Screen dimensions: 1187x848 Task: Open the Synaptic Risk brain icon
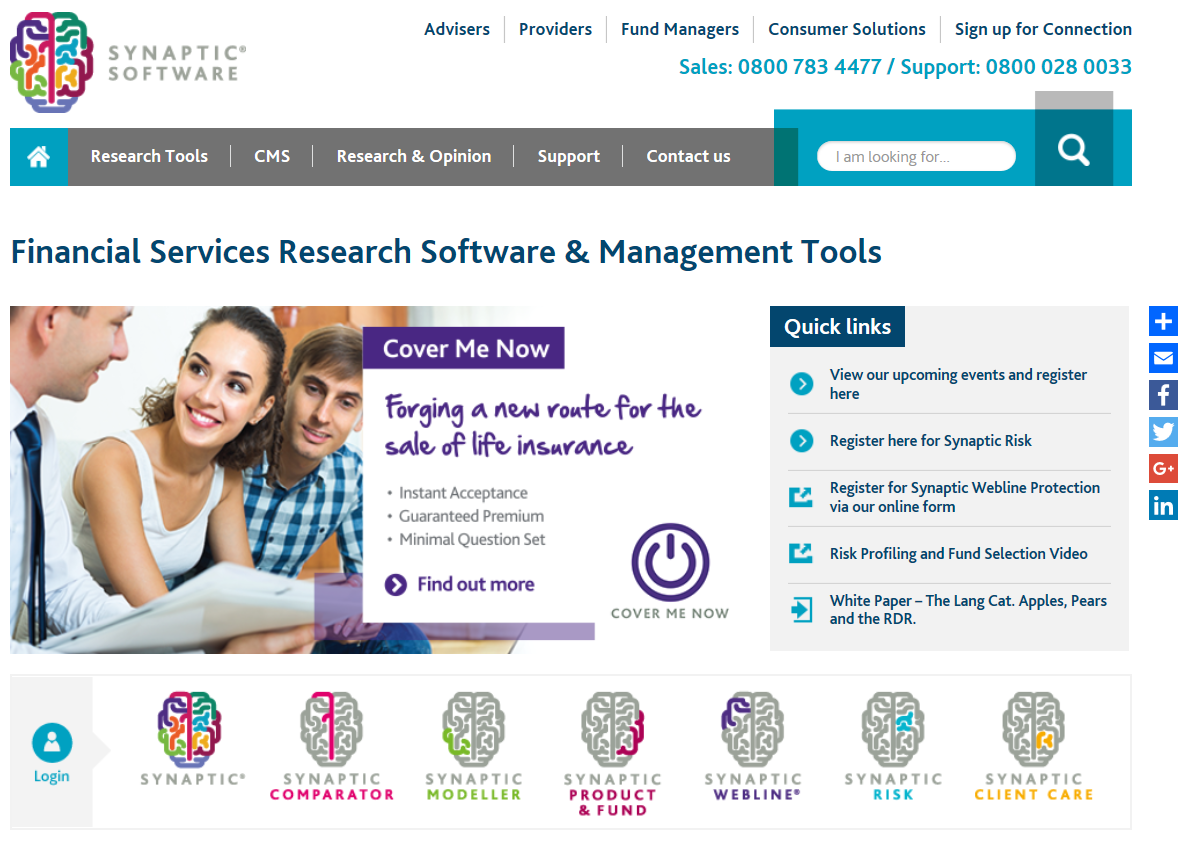893,729
